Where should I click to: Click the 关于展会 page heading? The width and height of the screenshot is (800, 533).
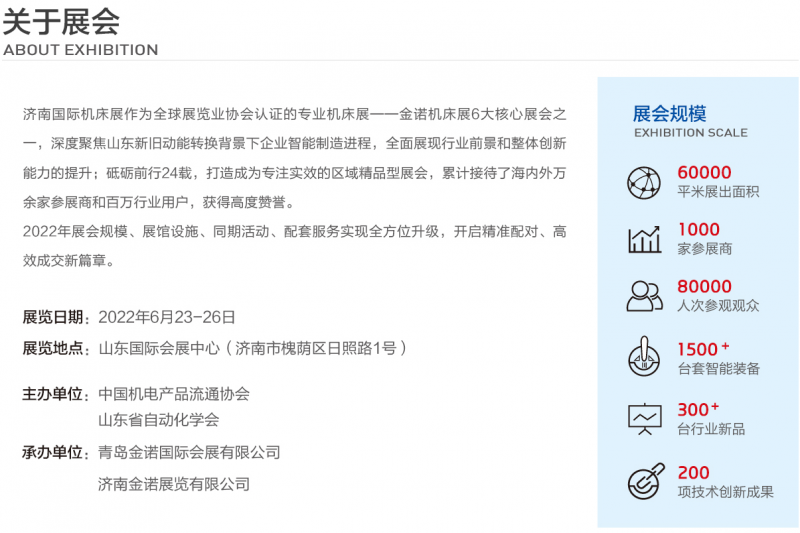[x=61, y=20]
